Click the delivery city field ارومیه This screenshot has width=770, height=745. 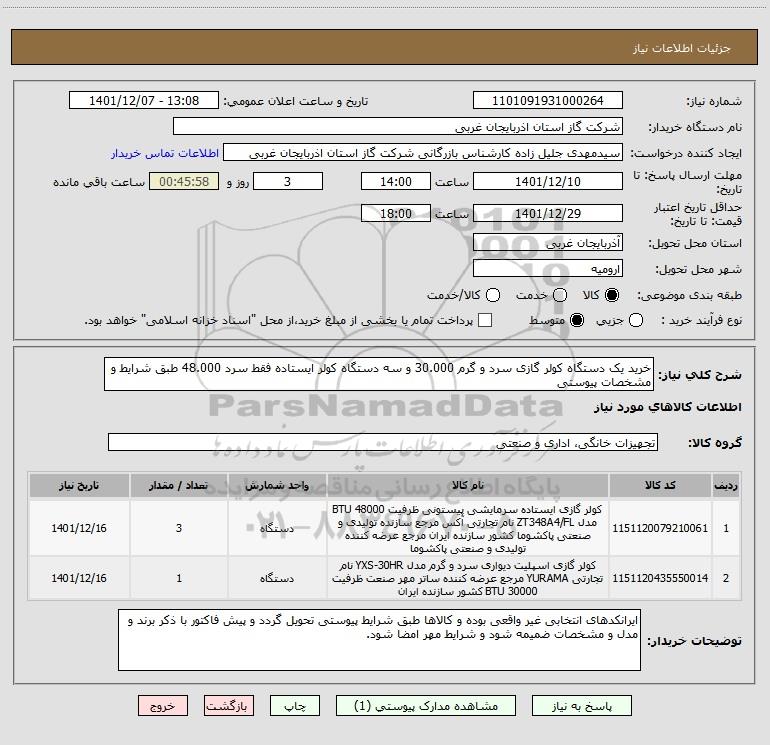[x=548, y=268]
